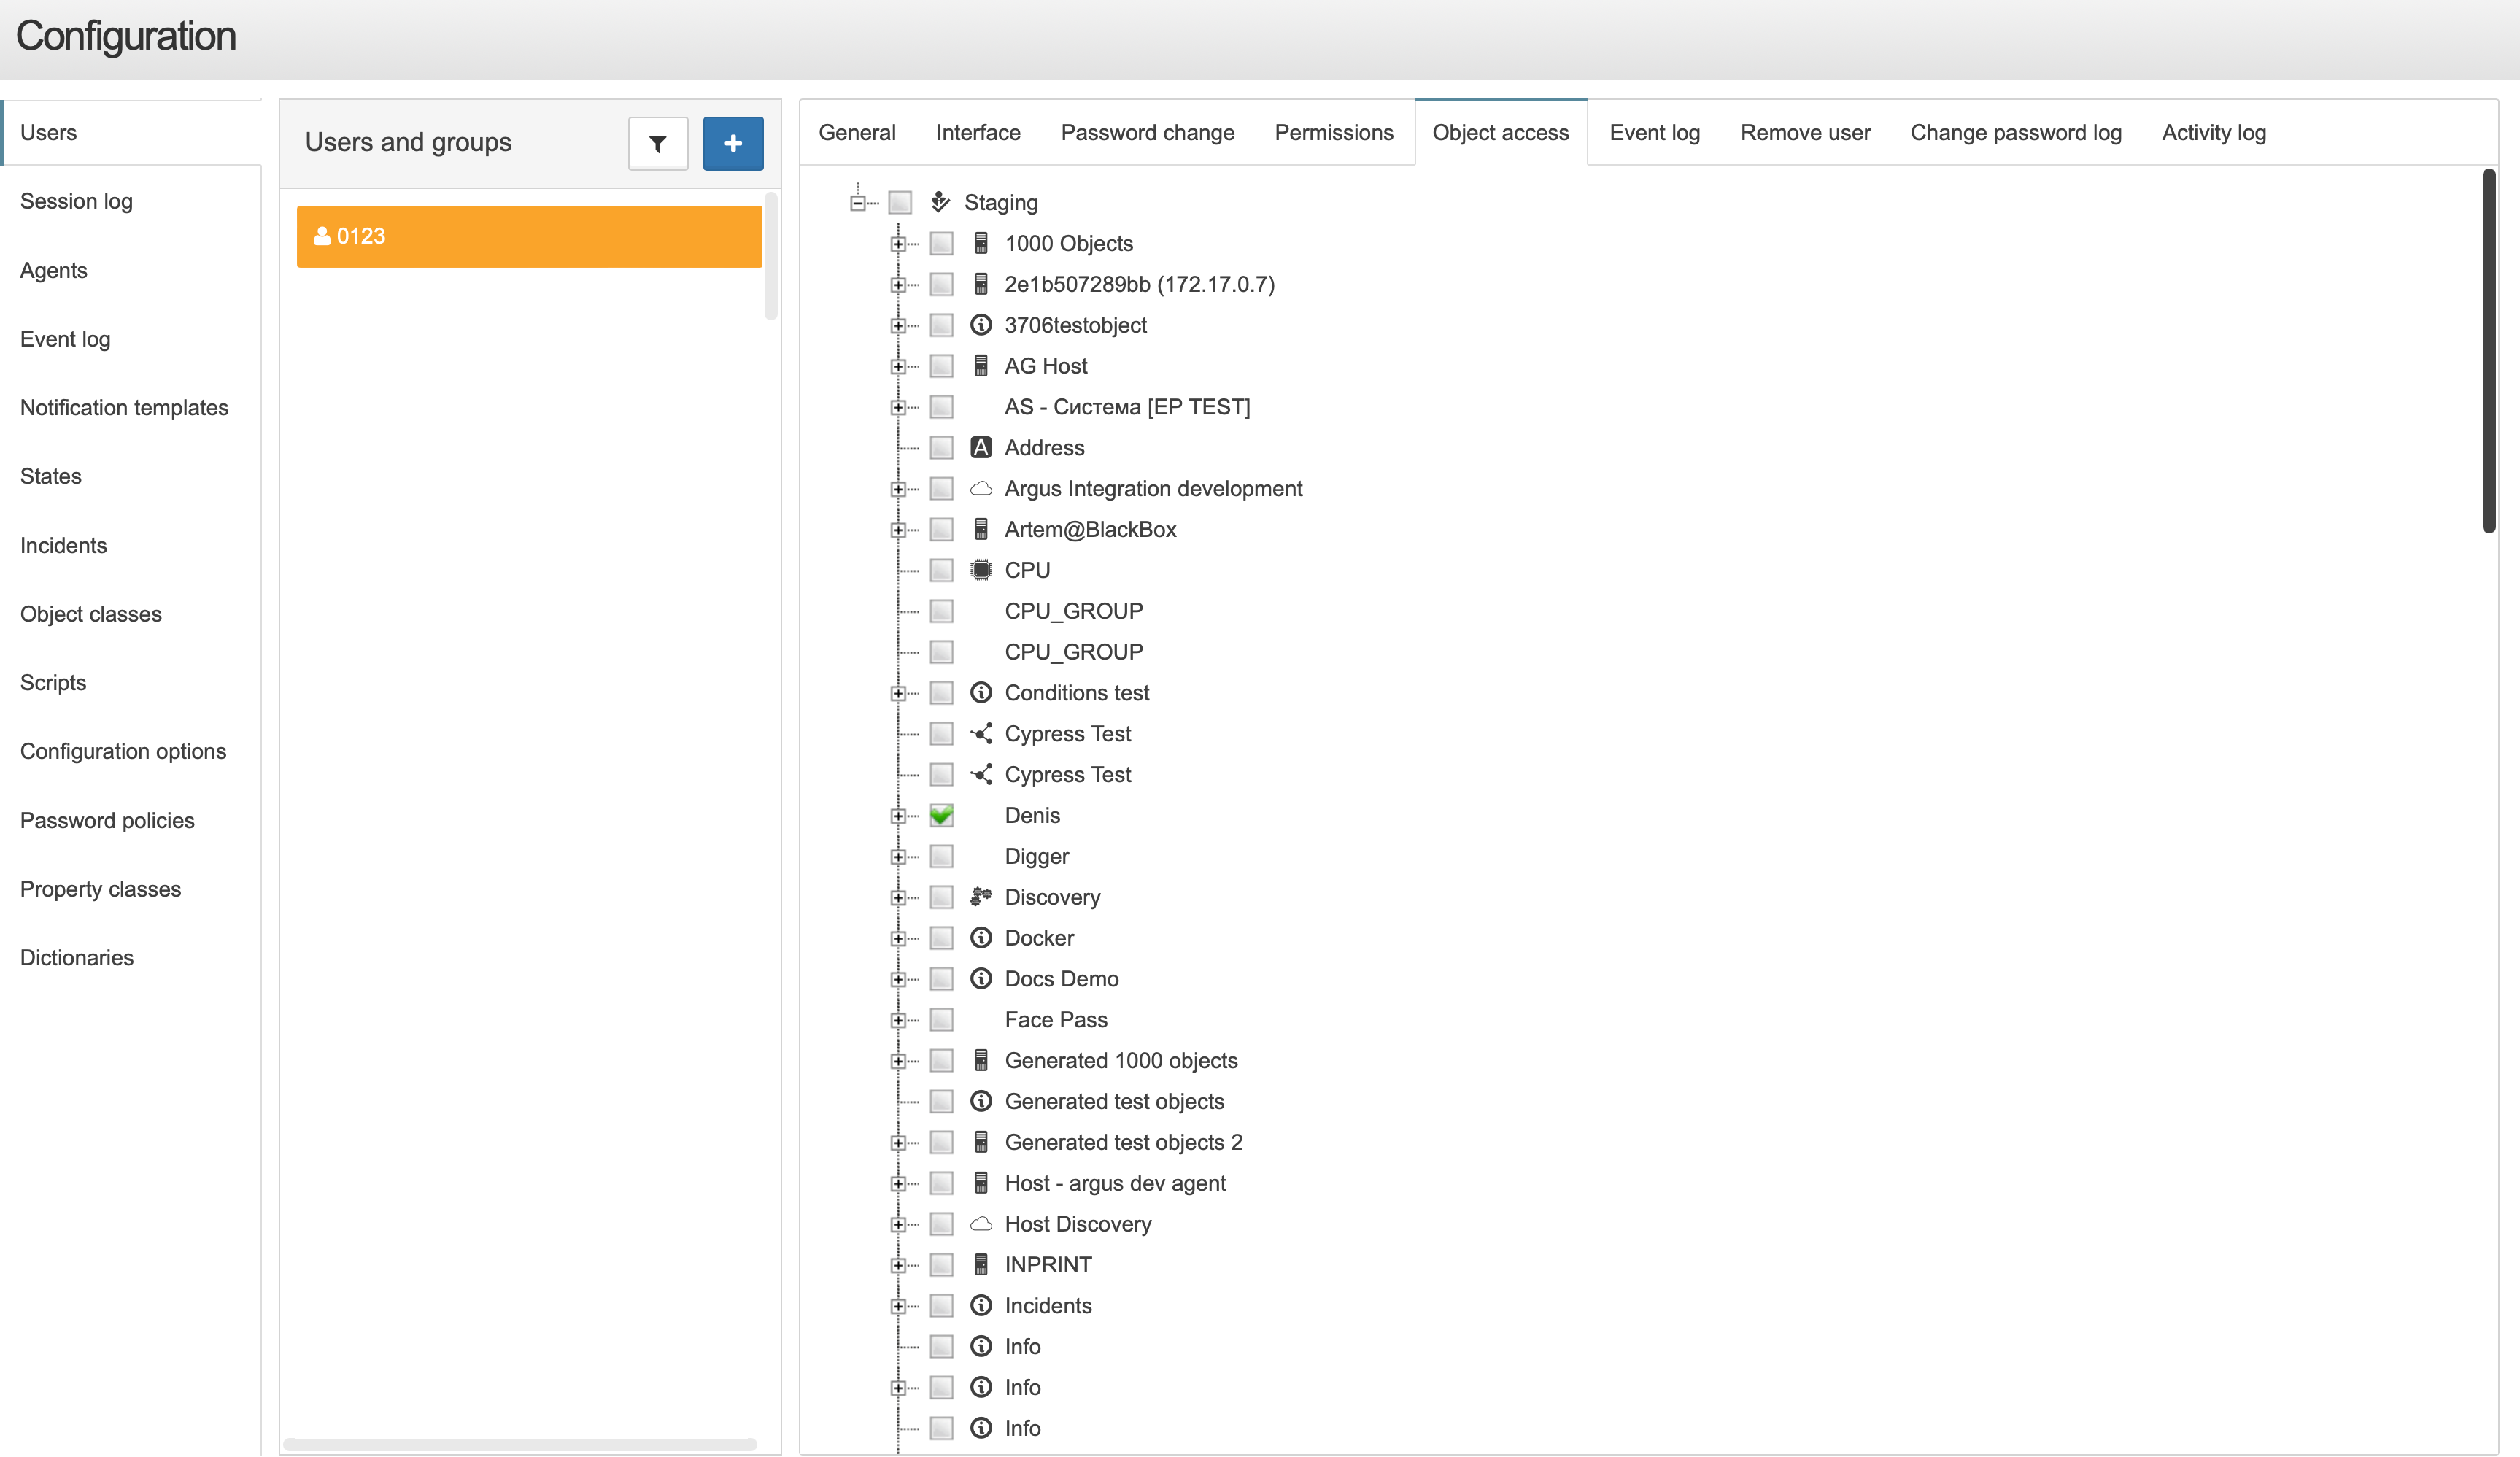Click the chip icon beside CPU
This screenshot has width=2520, height=1457.
coord(981,570)
